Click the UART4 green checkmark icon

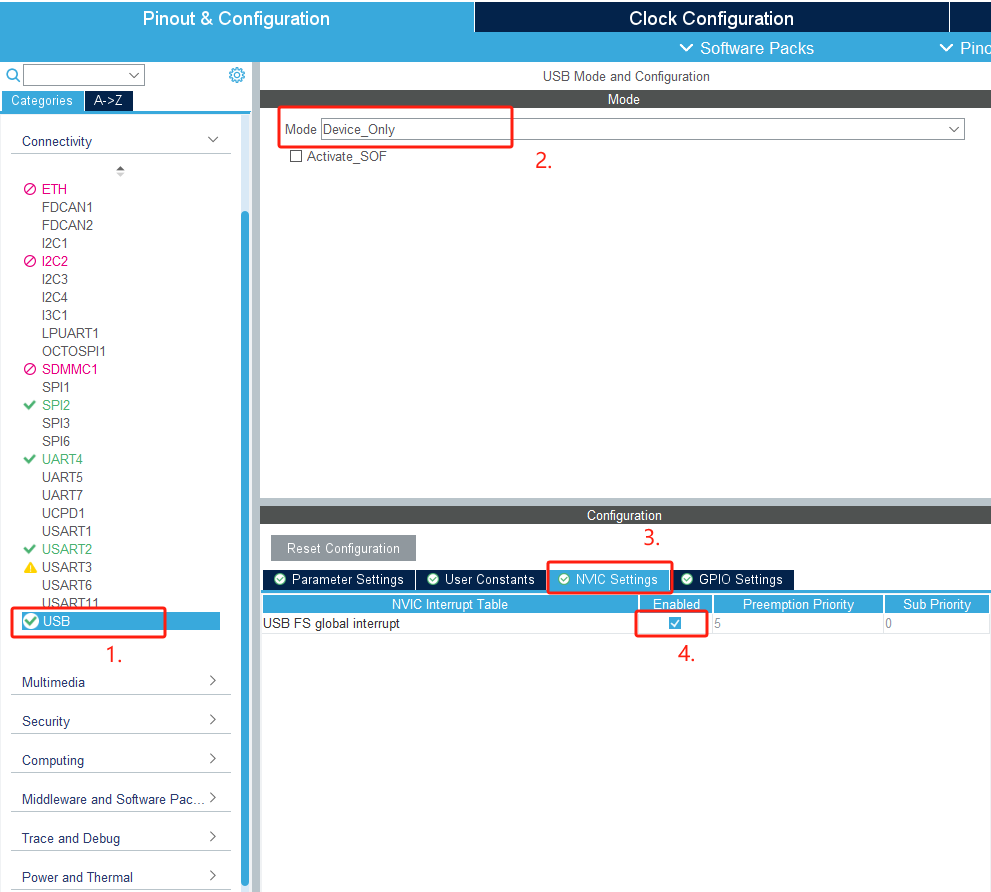click(29, 459)
